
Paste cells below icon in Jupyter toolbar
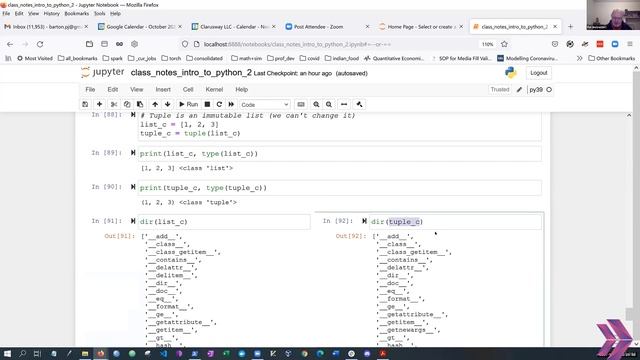(x=140, y=104)
